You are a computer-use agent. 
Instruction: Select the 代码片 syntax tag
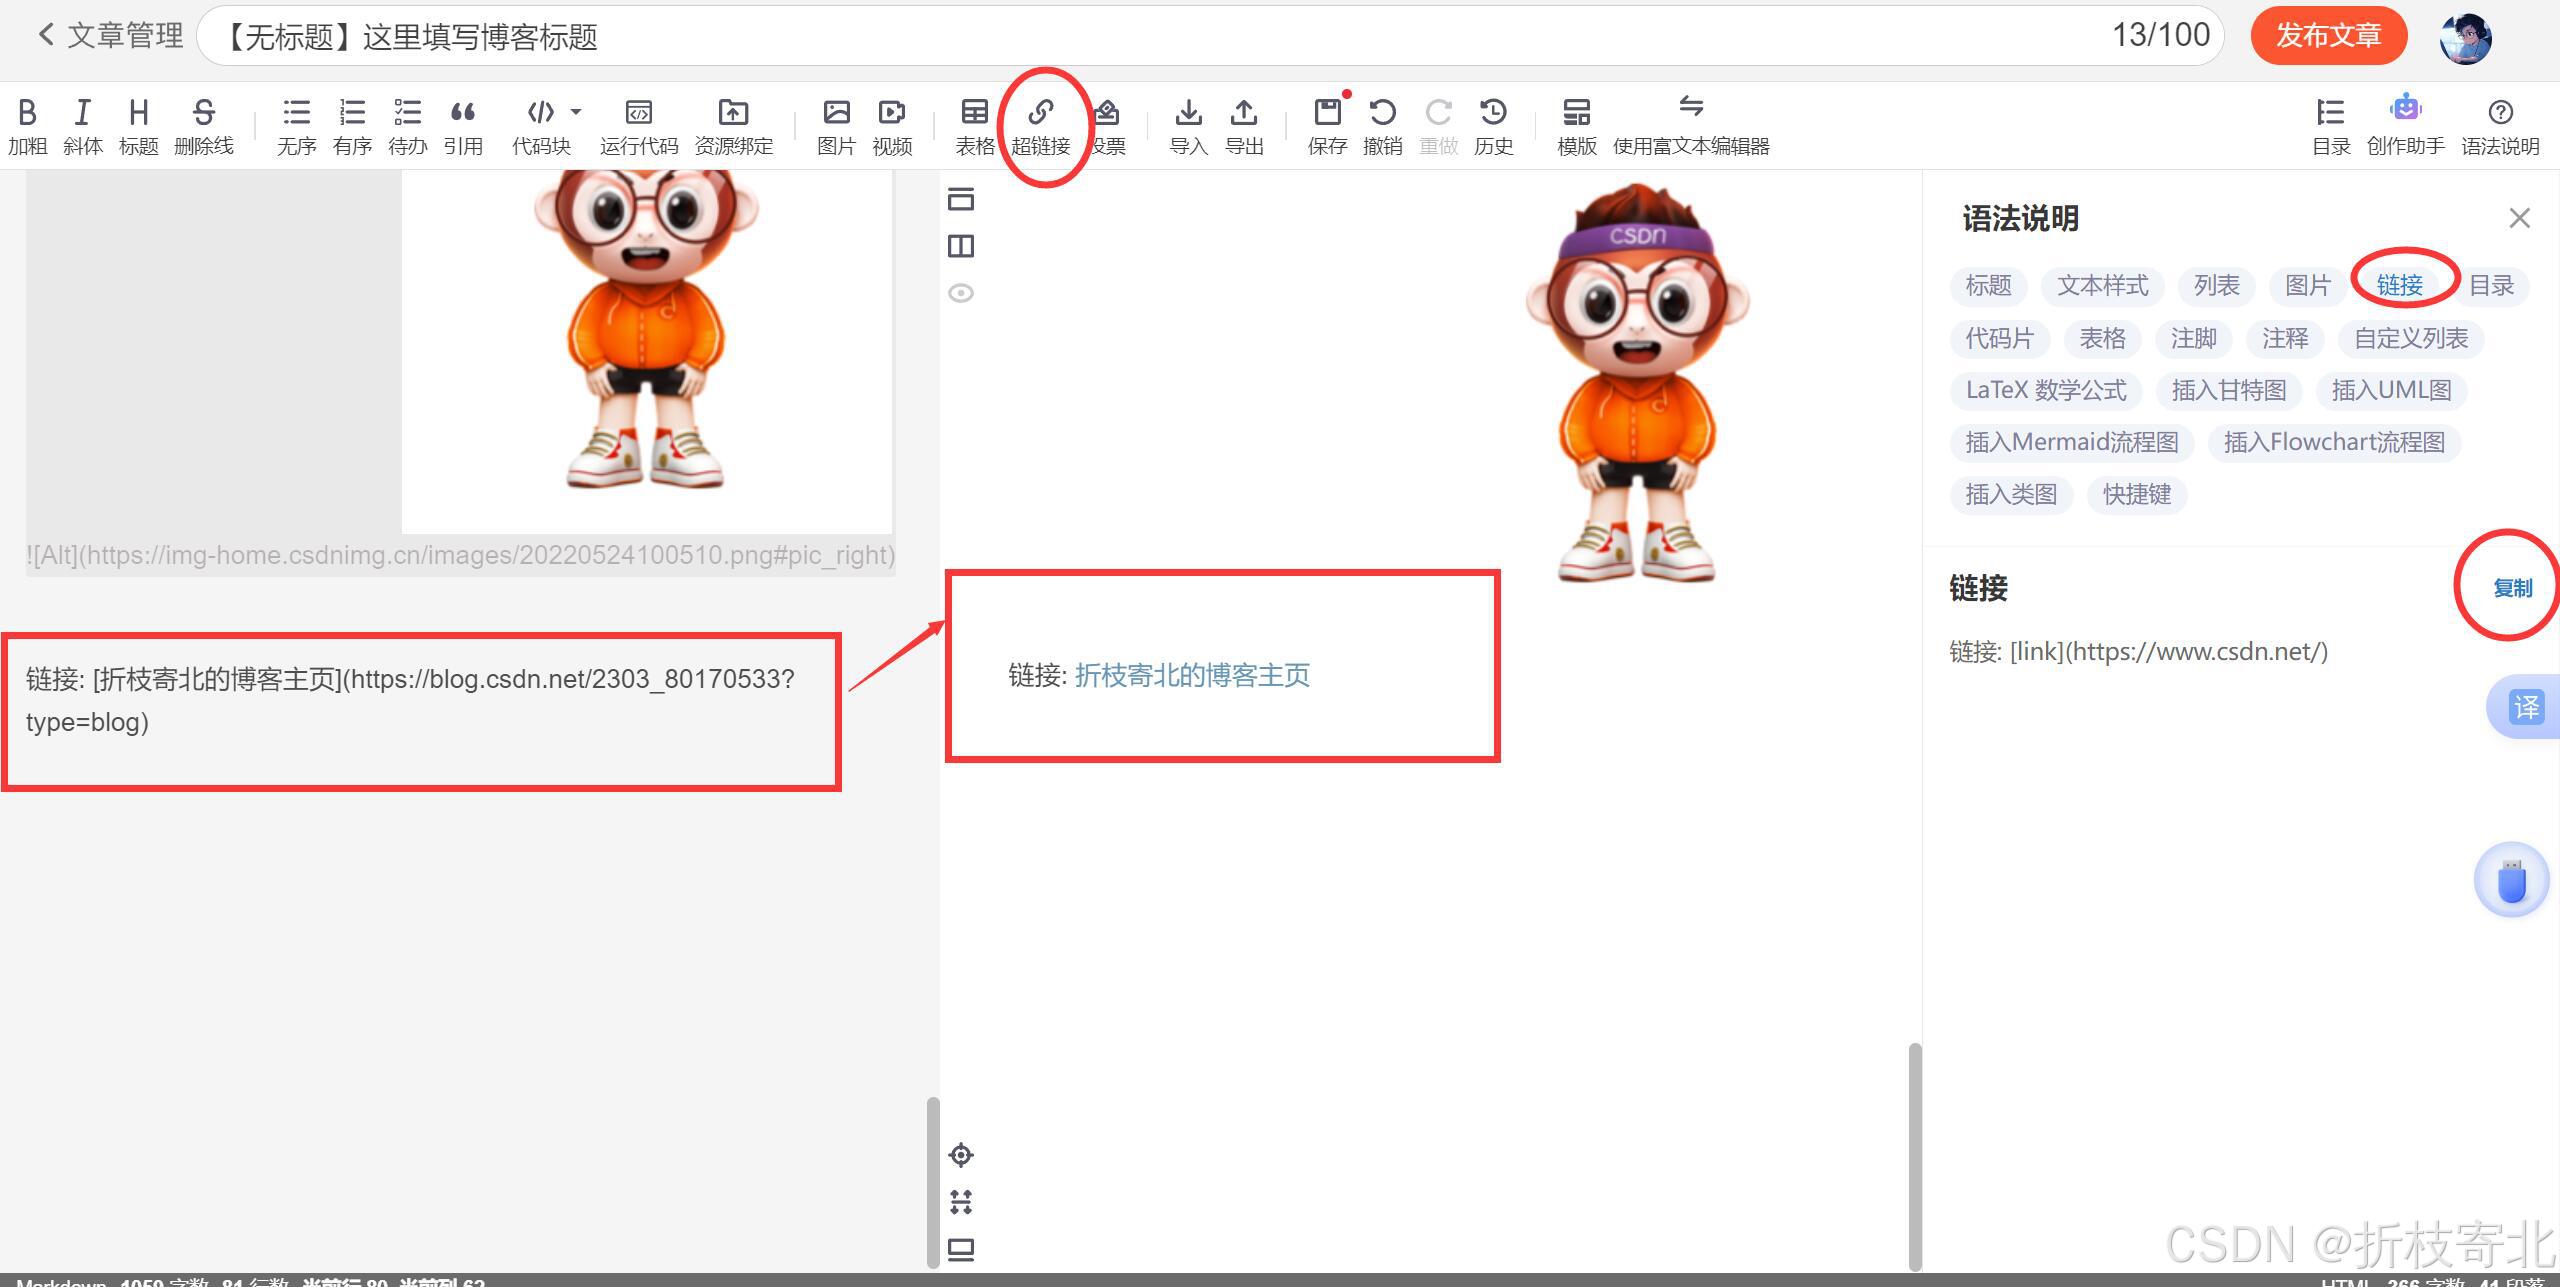(2000, 339)
